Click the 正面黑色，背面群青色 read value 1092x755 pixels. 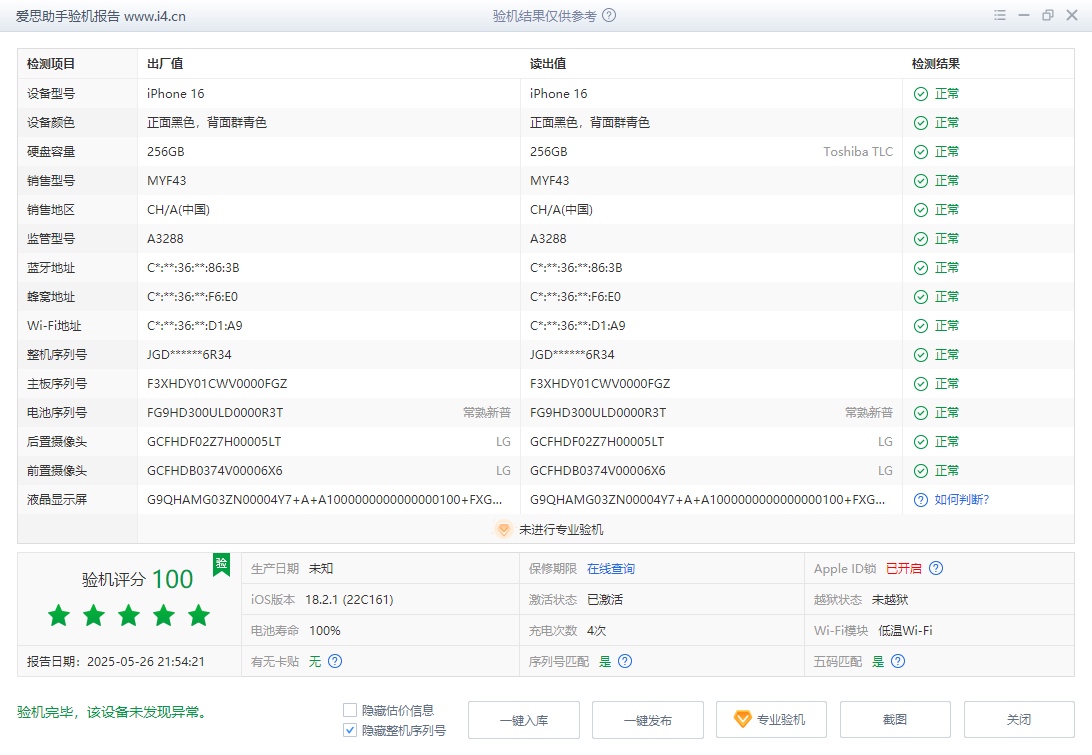coord(590,123)
